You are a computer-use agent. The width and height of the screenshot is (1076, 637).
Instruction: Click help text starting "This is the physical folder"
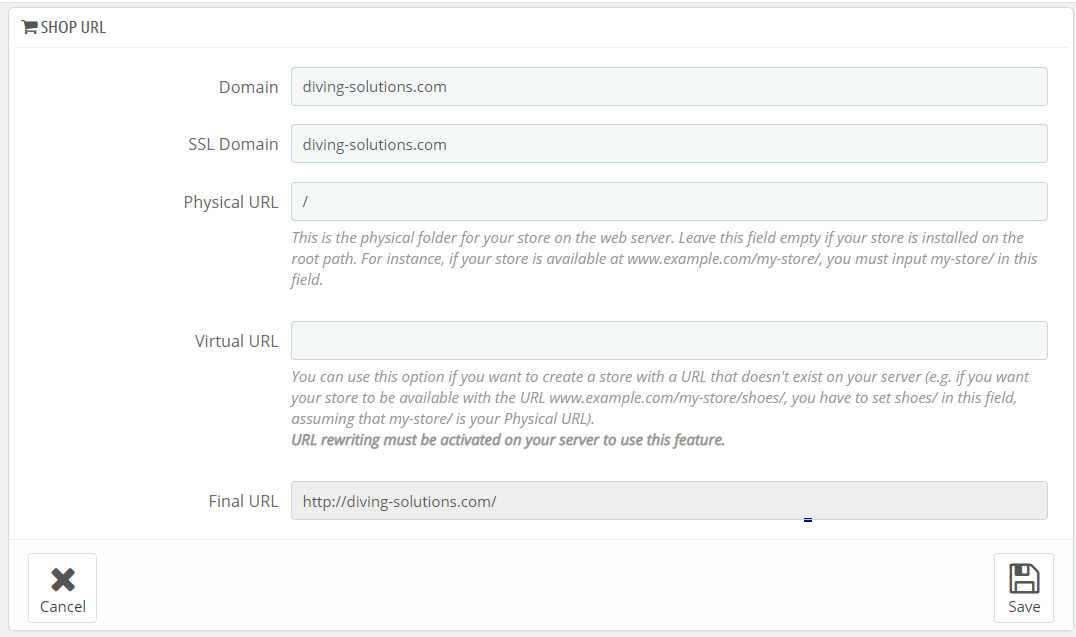(x=664, y=259)
